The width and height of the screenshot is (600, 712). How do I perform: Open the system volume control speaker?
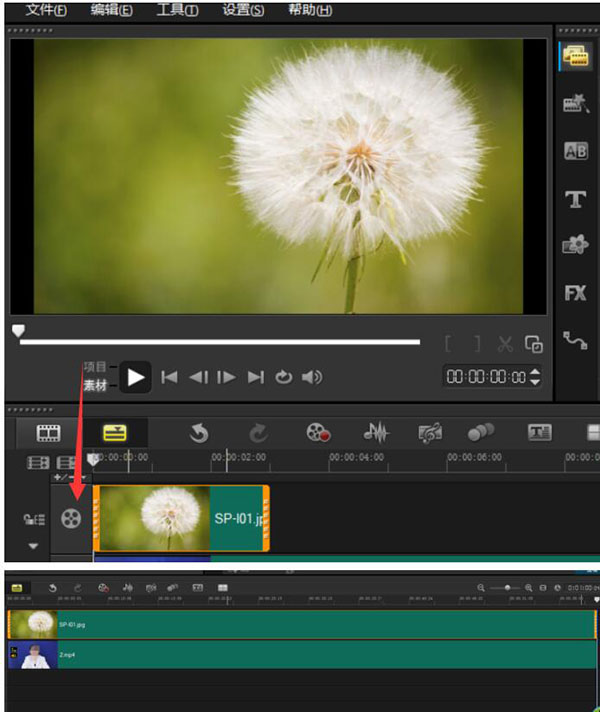tap(313, 377)
